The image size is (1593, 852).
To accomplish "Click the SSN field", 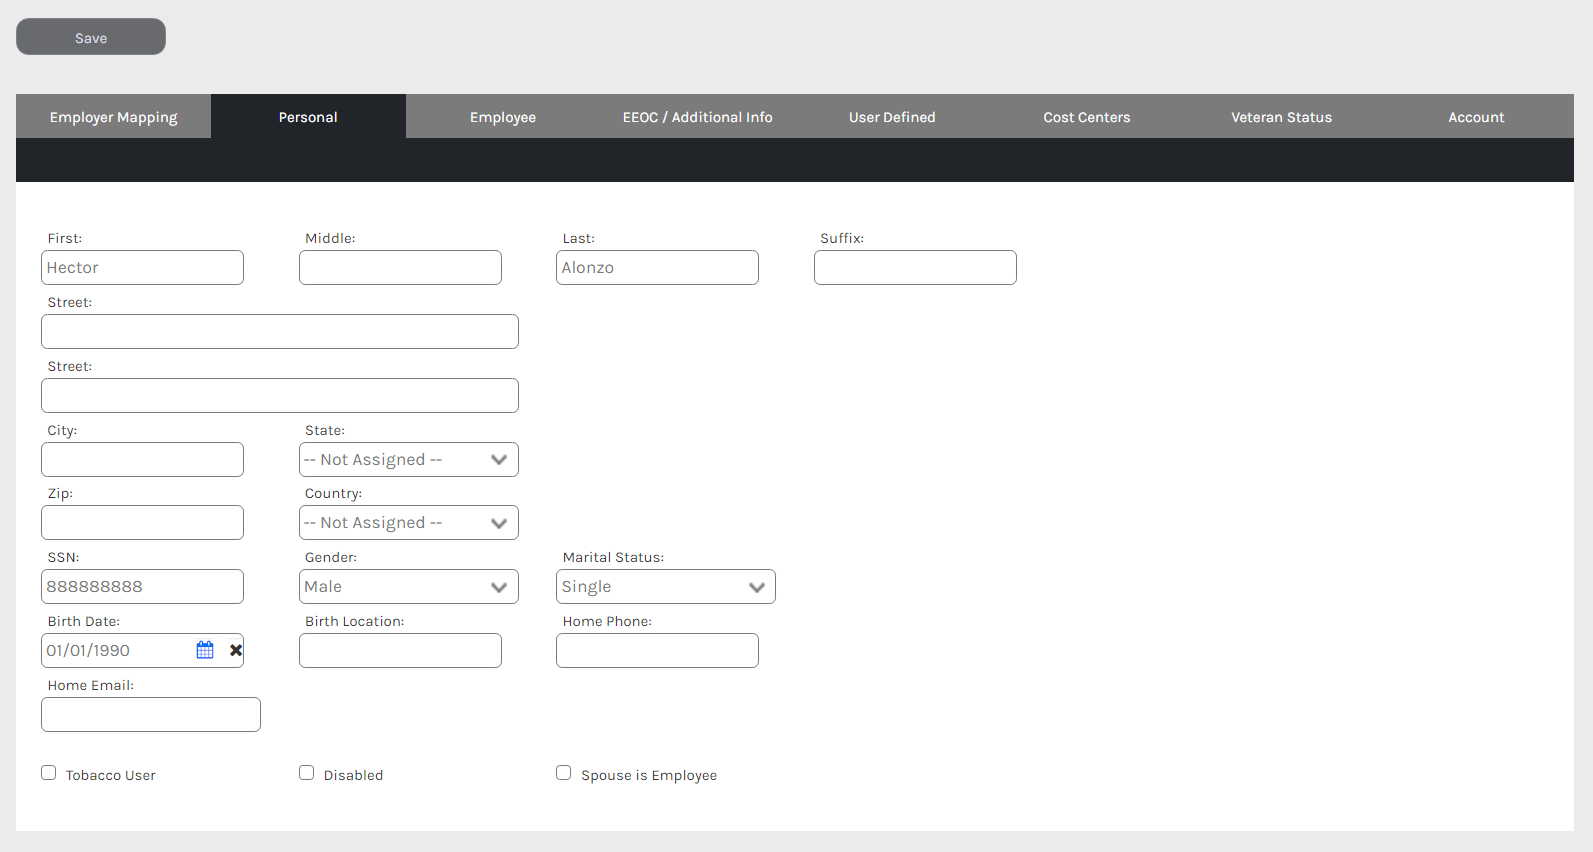I will coord(142,586).
